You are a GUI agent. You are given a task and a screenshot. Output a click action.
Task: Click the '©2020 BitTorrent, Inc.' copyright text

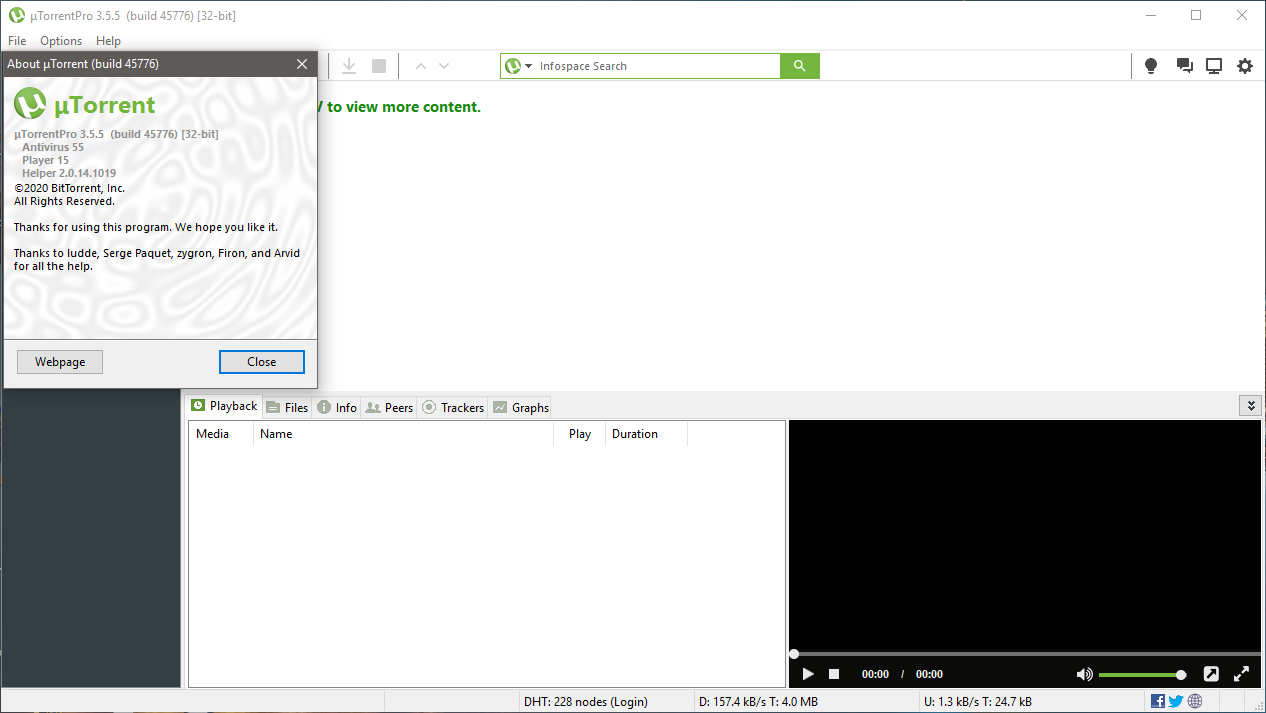[x=69, y=188]
